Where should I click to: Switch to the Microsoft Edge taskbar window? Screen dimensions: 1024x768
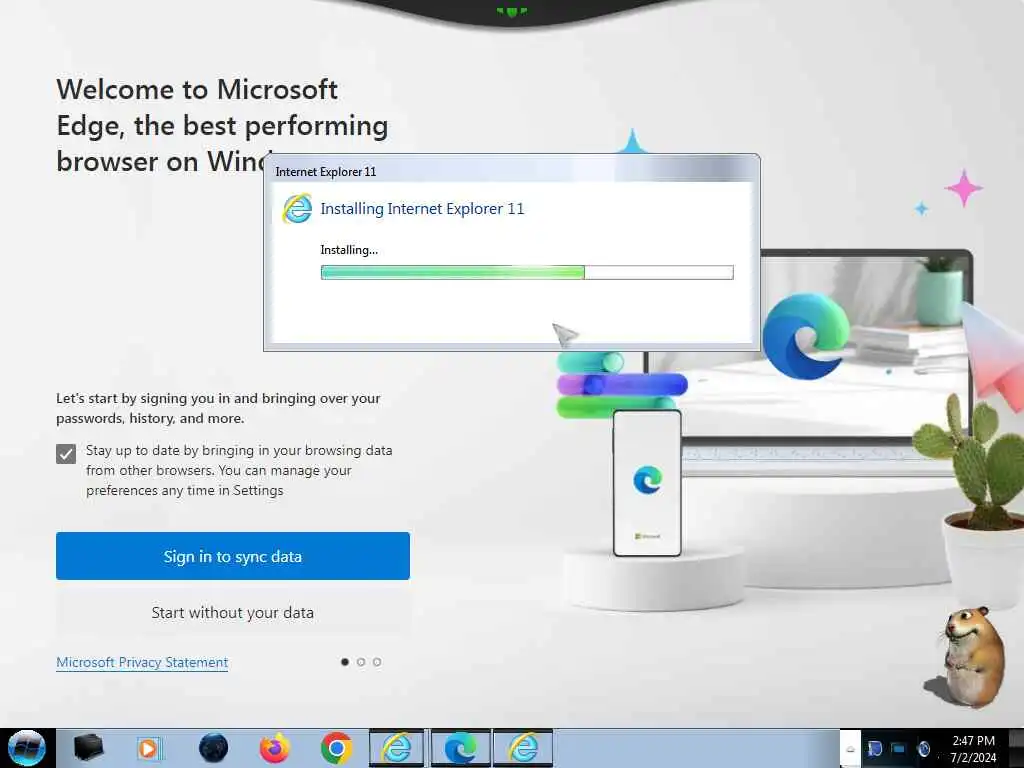tap(460, 748)
